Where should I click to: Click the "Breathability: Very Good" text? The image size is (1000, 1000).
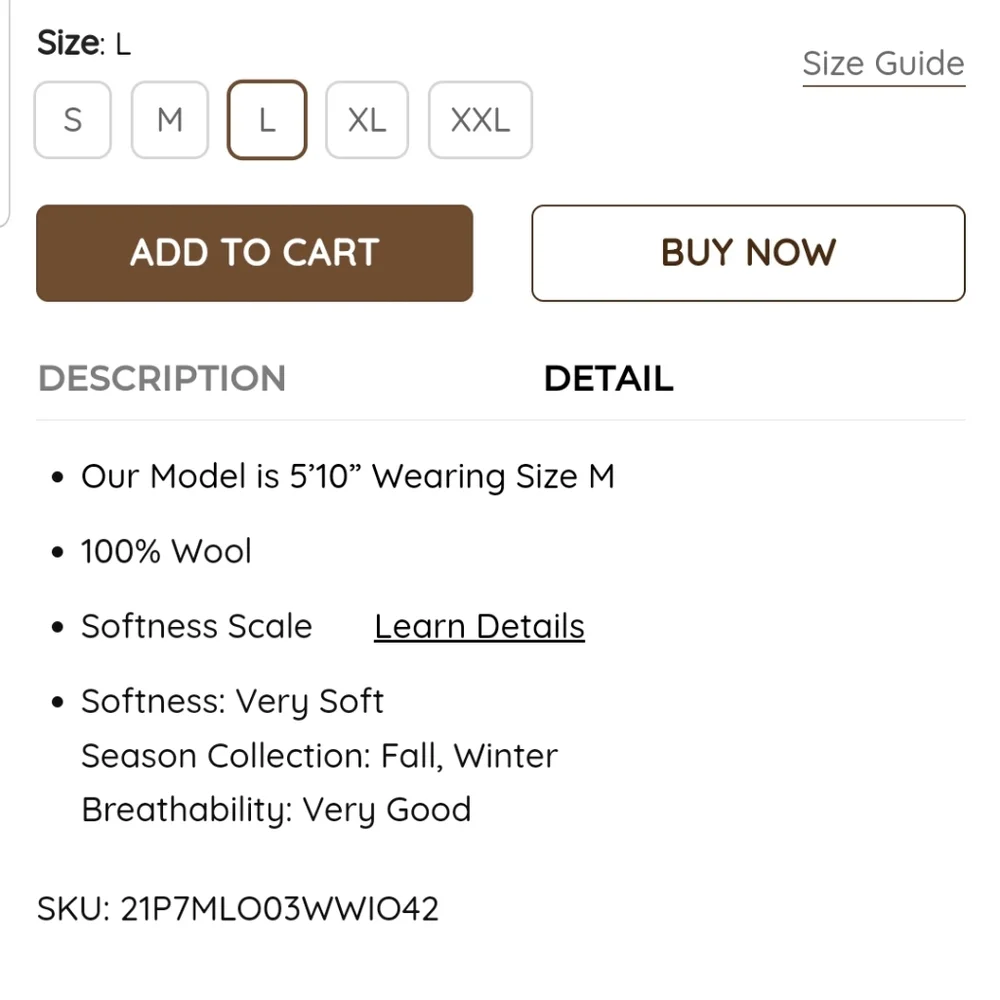point(276,810)
